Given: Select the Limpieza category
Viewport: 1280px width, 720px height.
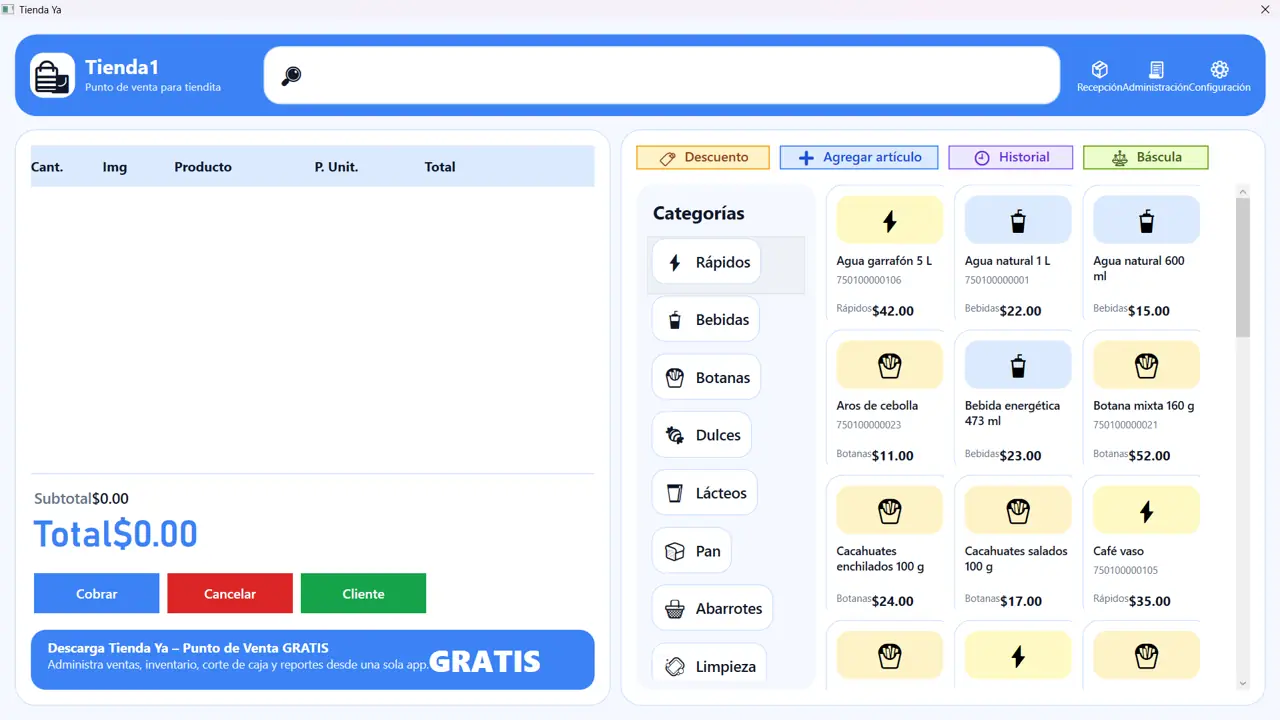Looking at the screenshot, I should click(709, 666).
